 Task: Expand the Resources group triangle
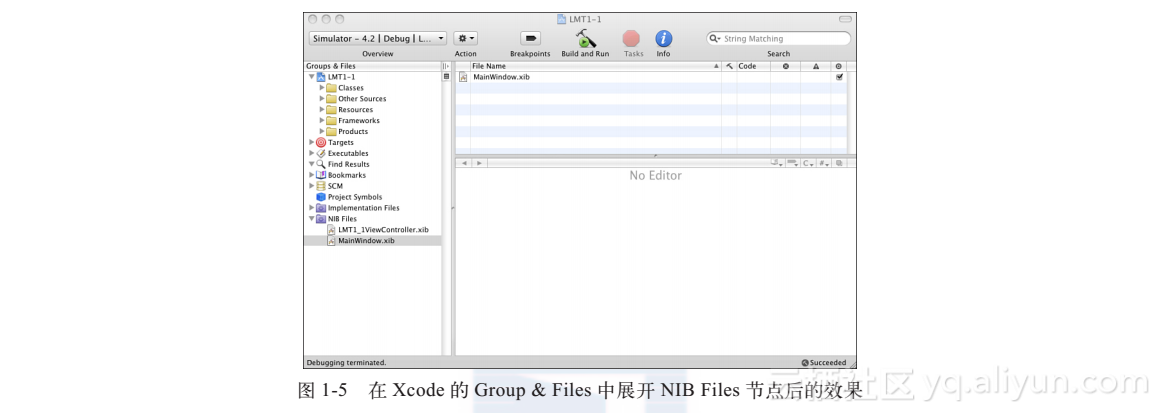322,110
